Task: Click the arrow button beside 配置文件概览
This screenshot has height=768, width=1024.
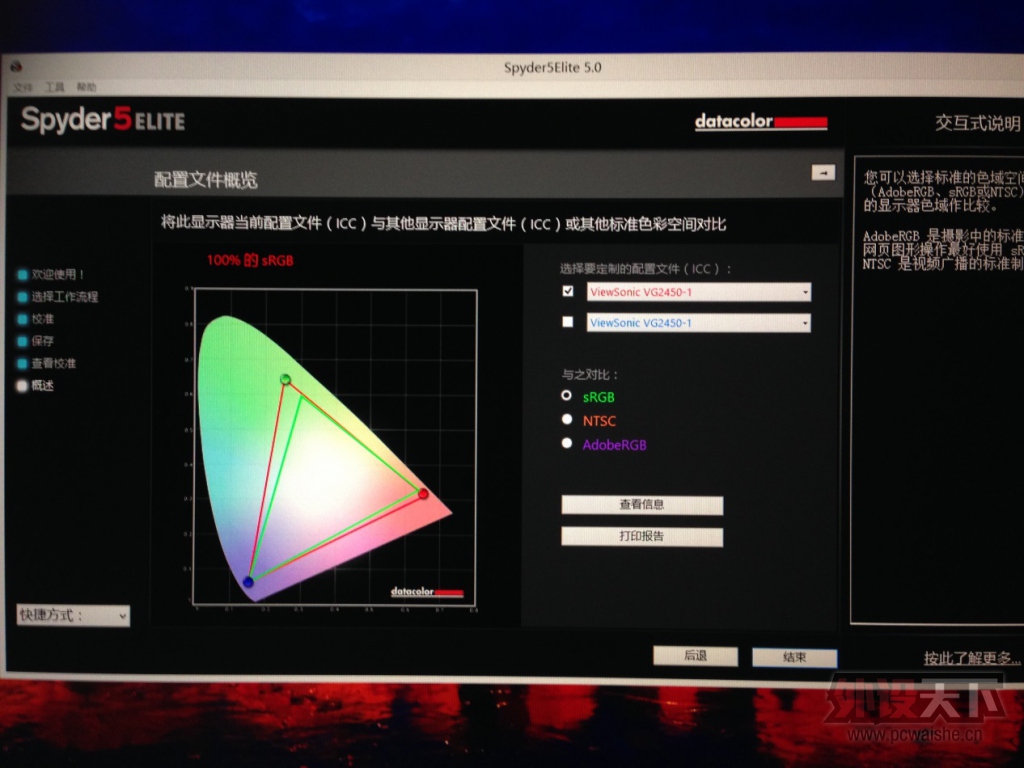Action: click(823, 173)
